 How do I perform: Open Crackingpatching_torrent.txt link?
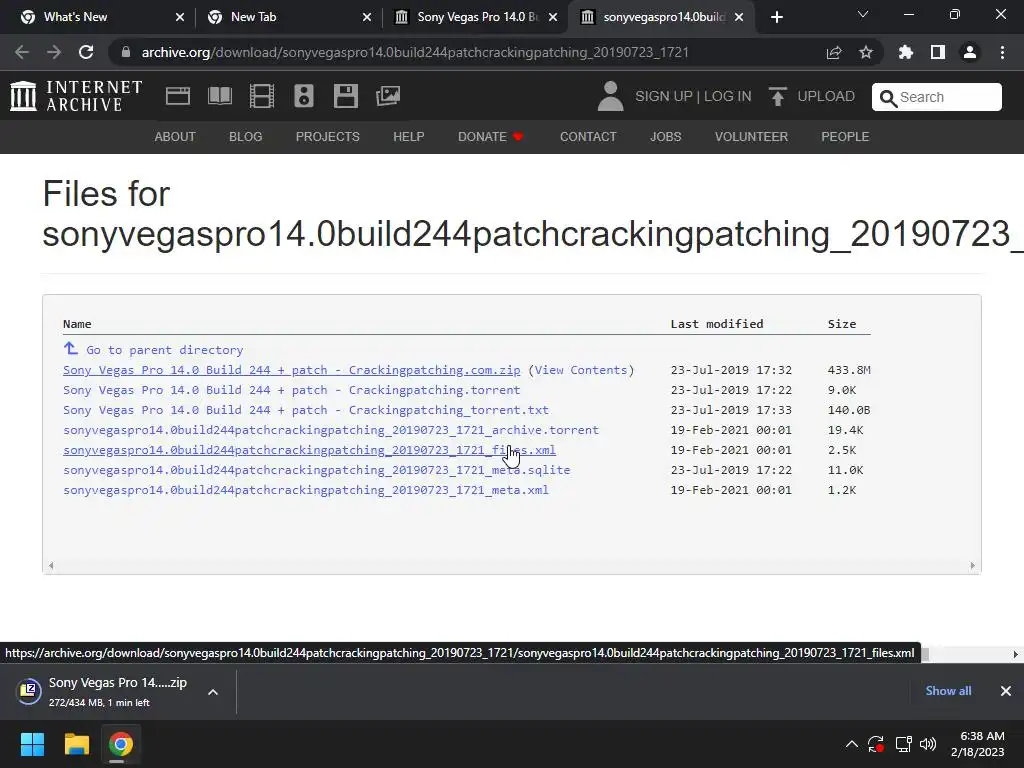pos(306,410)
